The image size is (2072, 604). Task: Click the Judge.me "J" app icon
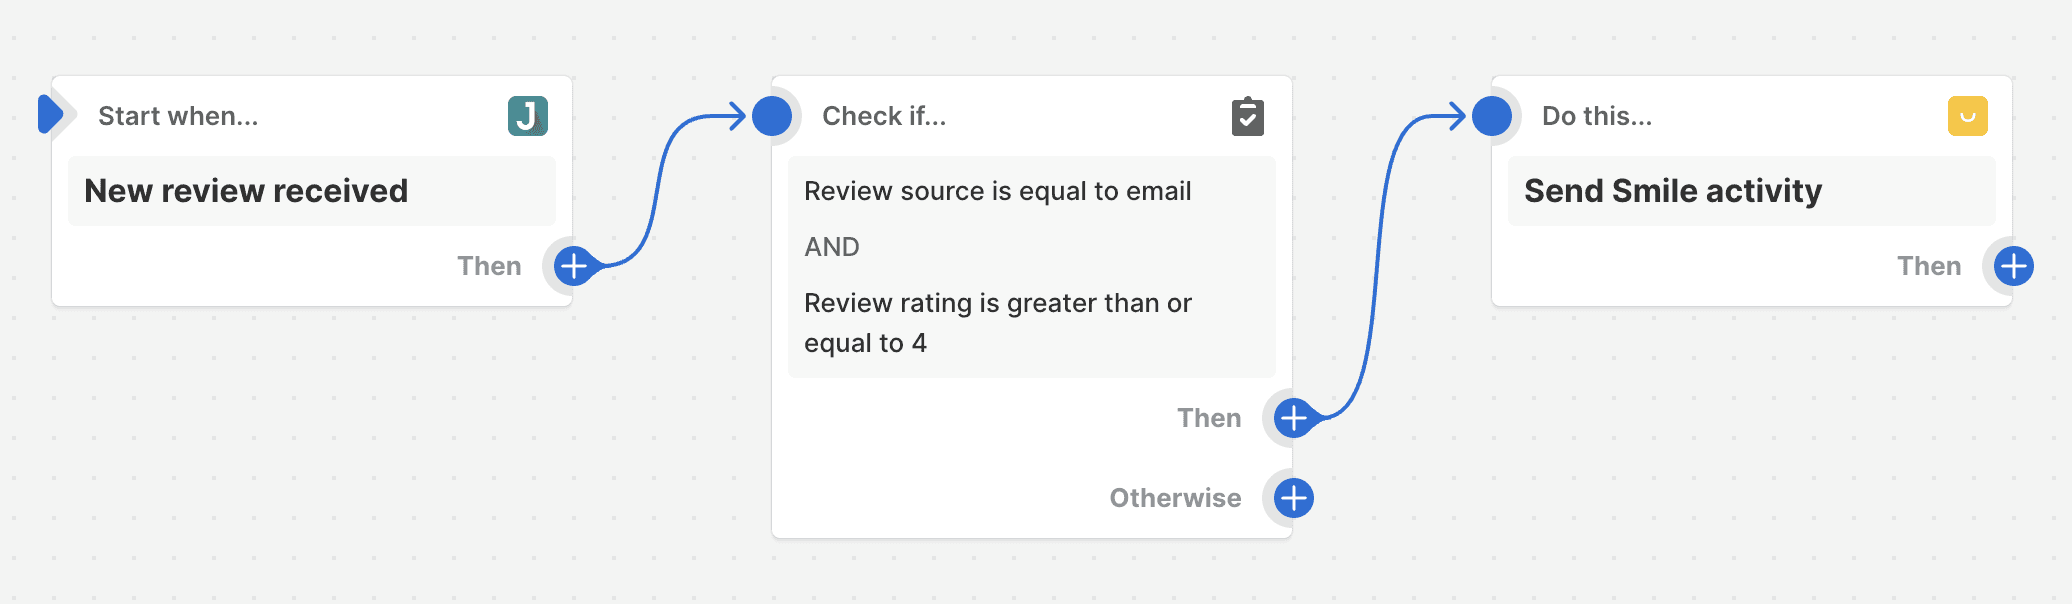pyautogui.click(x=527, y=116)
